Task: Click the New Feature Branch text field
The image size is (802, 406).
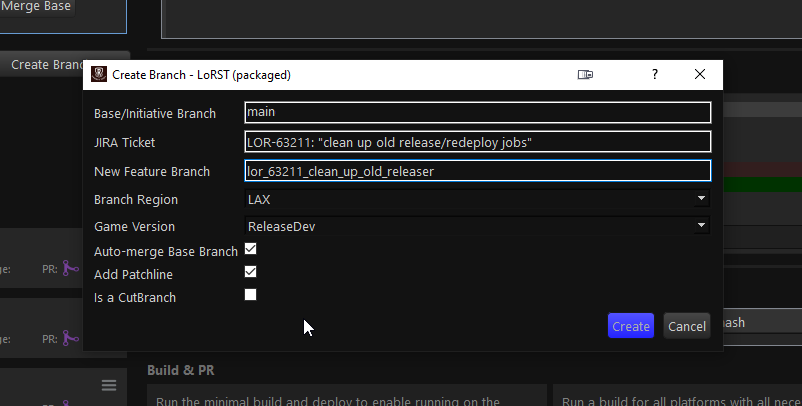Action: click(x=477, y=171)
